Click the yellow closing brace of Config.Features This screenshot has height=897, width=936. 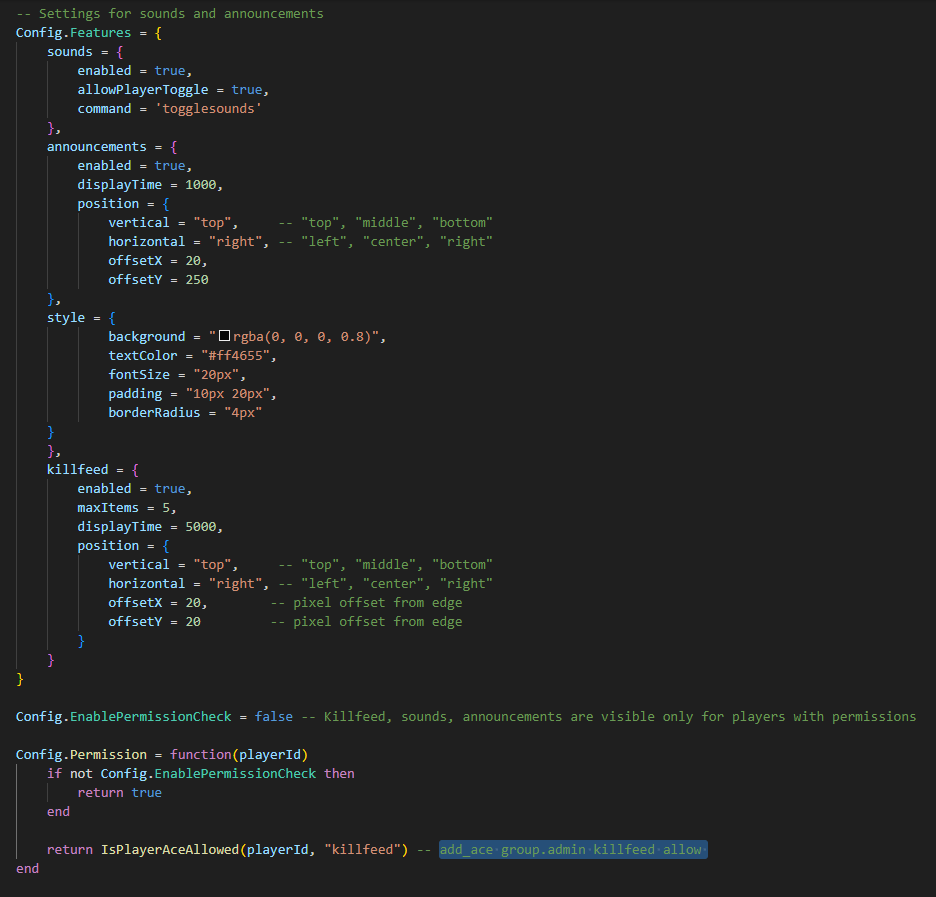coord(20,679)
